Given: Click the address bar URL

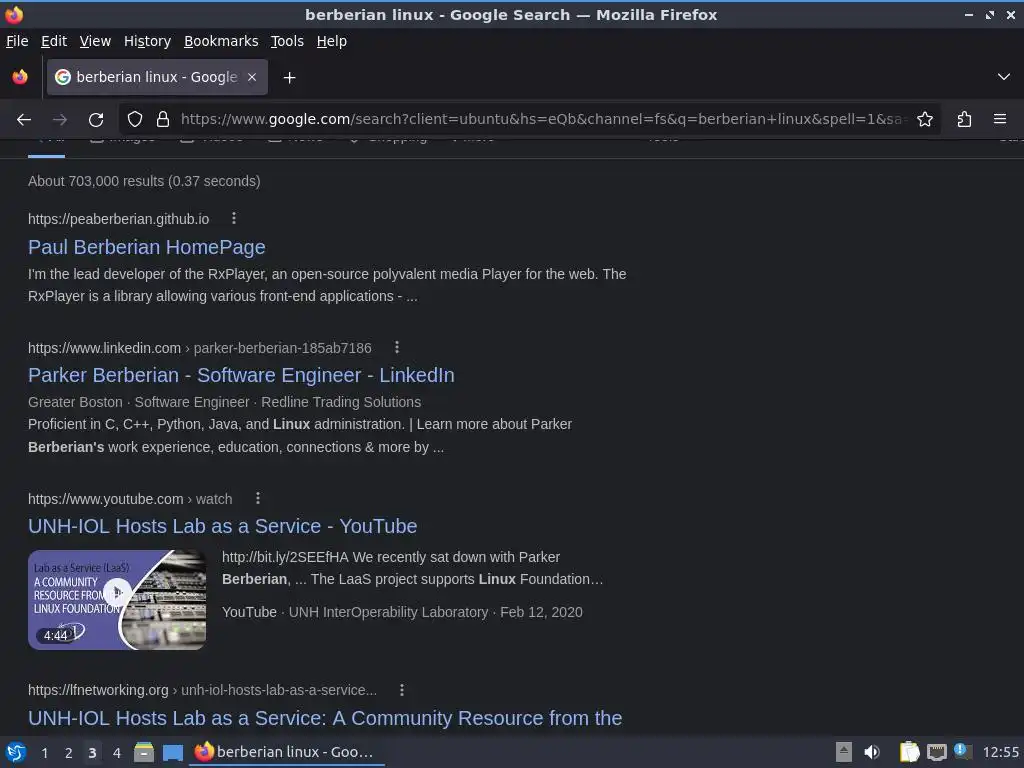Looking at the screenshot, I should click(542, 120).
